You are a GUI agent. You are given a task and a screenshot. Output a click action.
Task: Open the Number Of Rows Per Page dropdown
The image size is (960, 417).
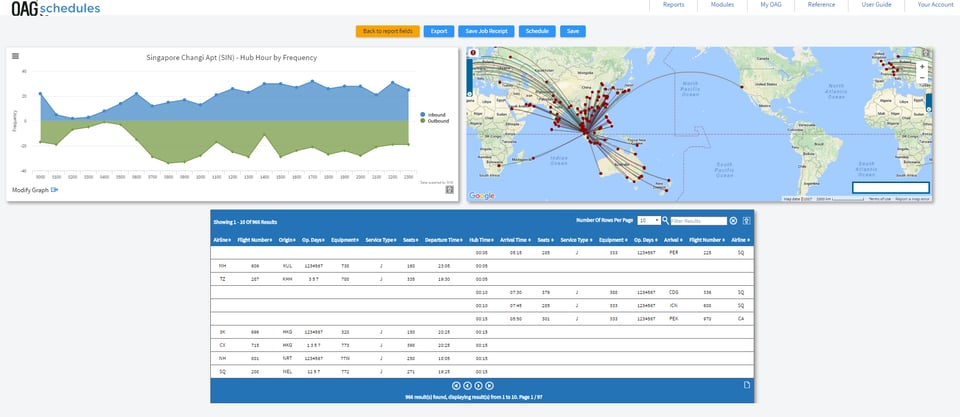[x=648, y=220]
